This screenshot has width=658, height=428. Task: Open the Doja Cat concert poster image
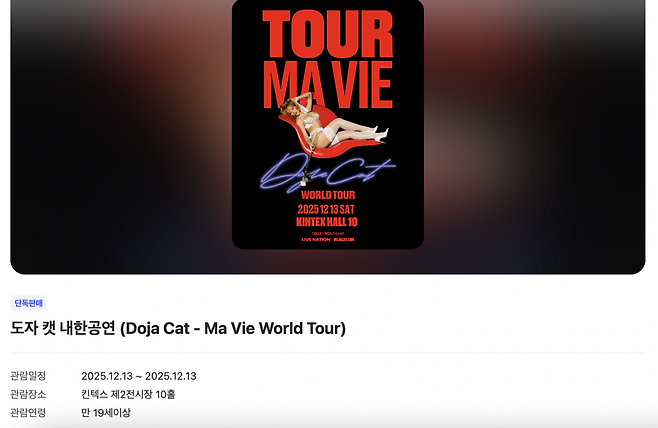(328, 124)
